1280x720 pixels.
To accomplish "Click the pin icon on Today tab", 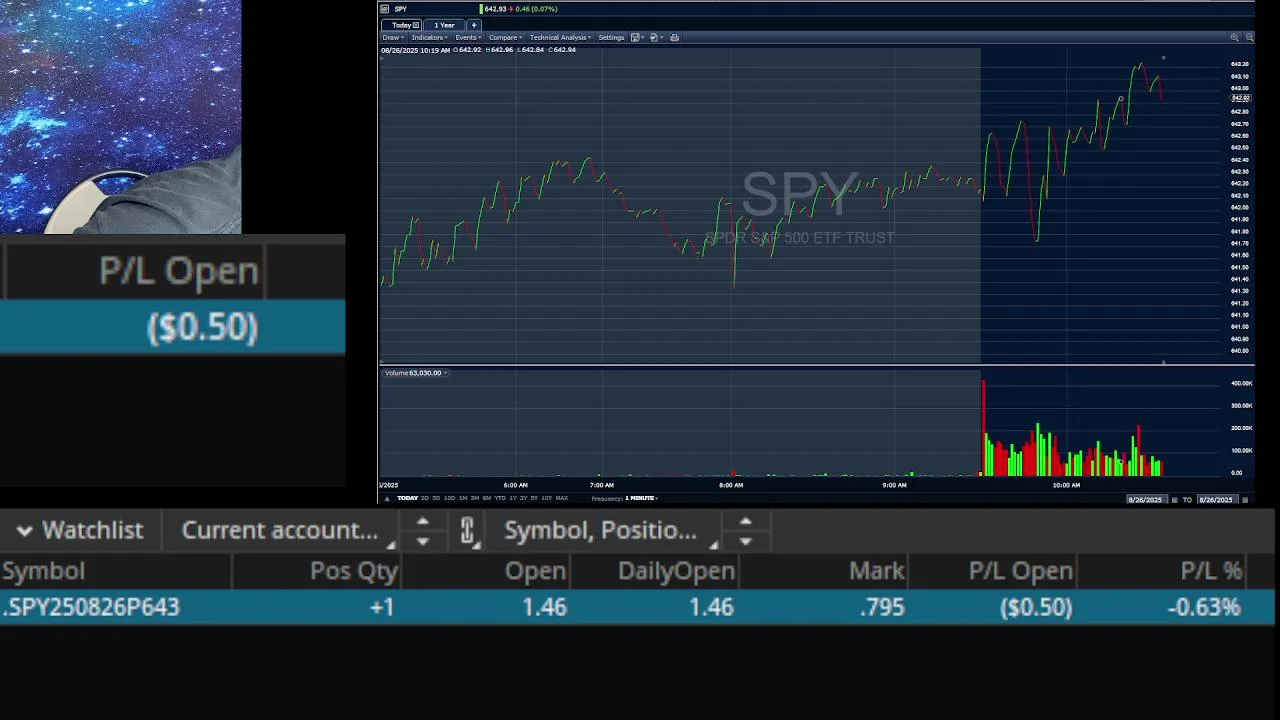I will 416,25.
